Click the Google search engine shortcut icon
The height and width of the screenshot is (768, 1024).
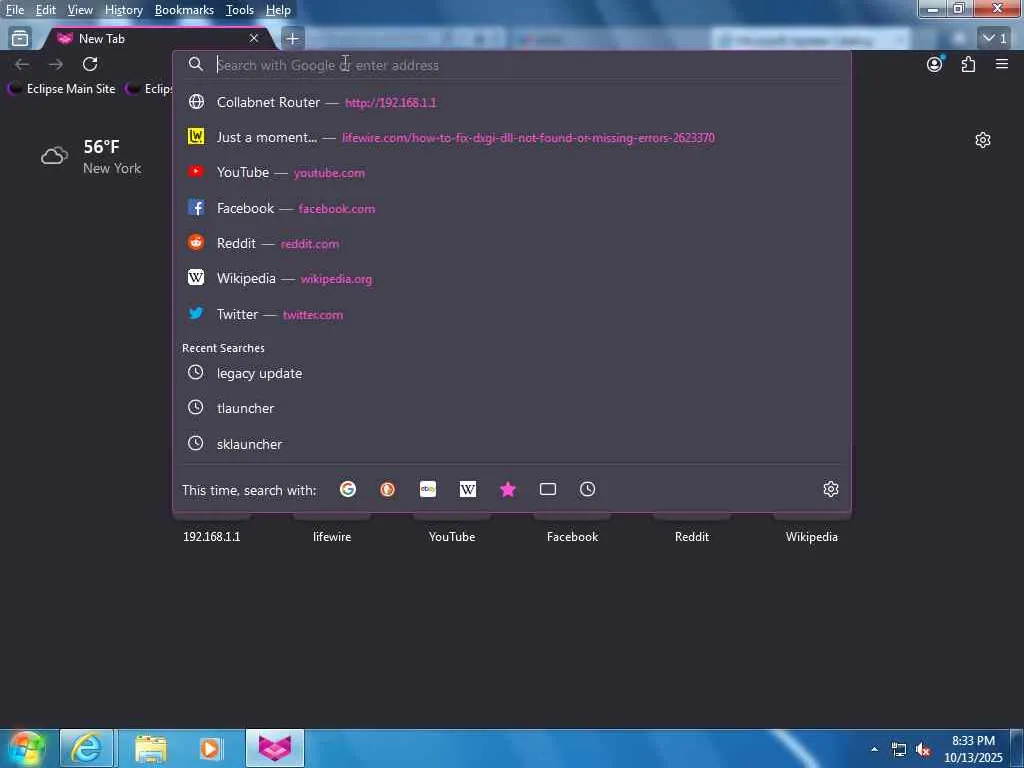[347, 489]
